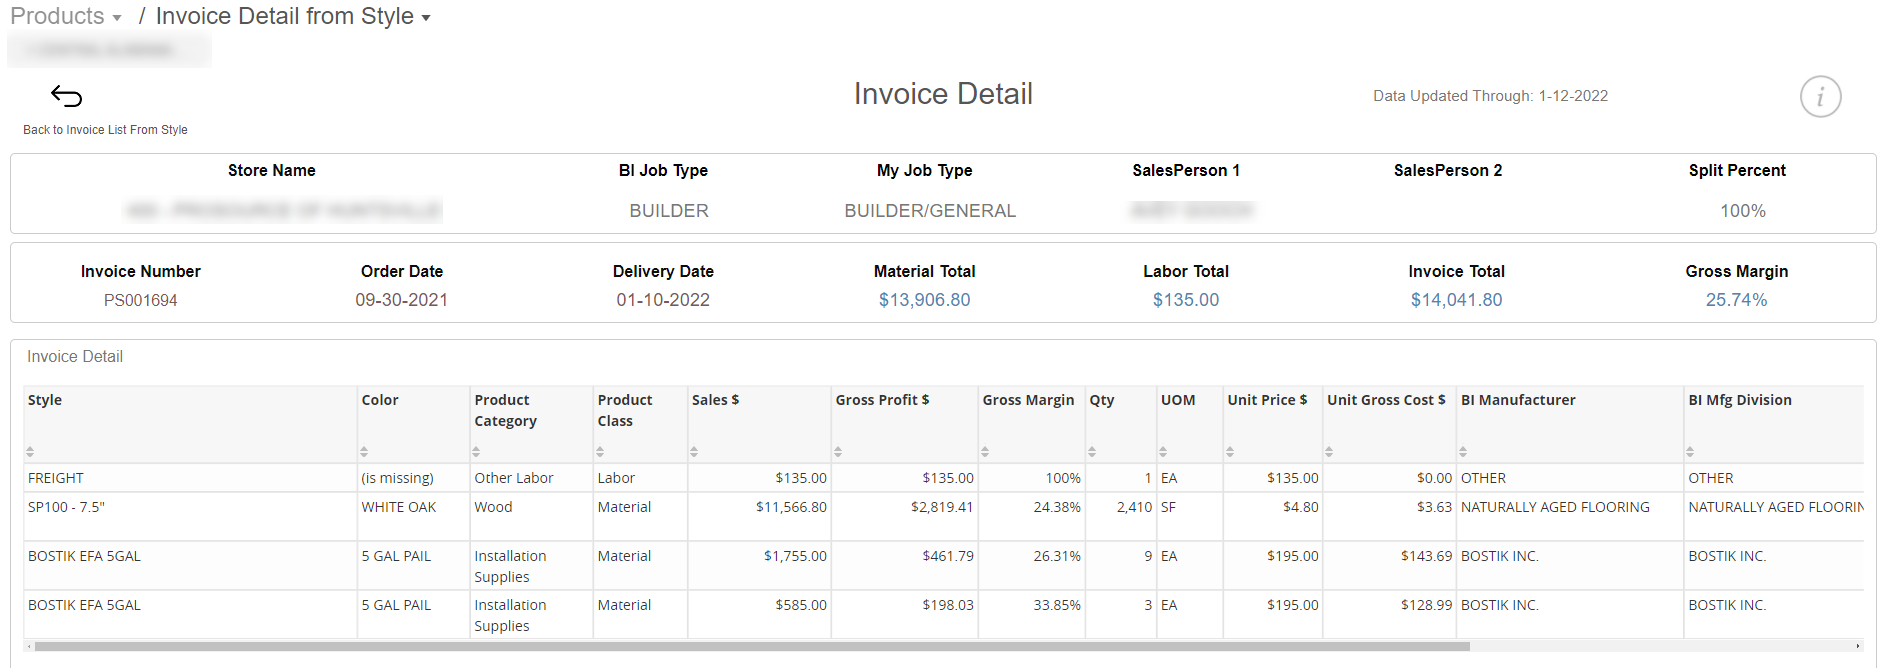The width and height of the screenshot is (1887, 668).
Task: Click Material Total value $13,906.80
Action: 924,300
